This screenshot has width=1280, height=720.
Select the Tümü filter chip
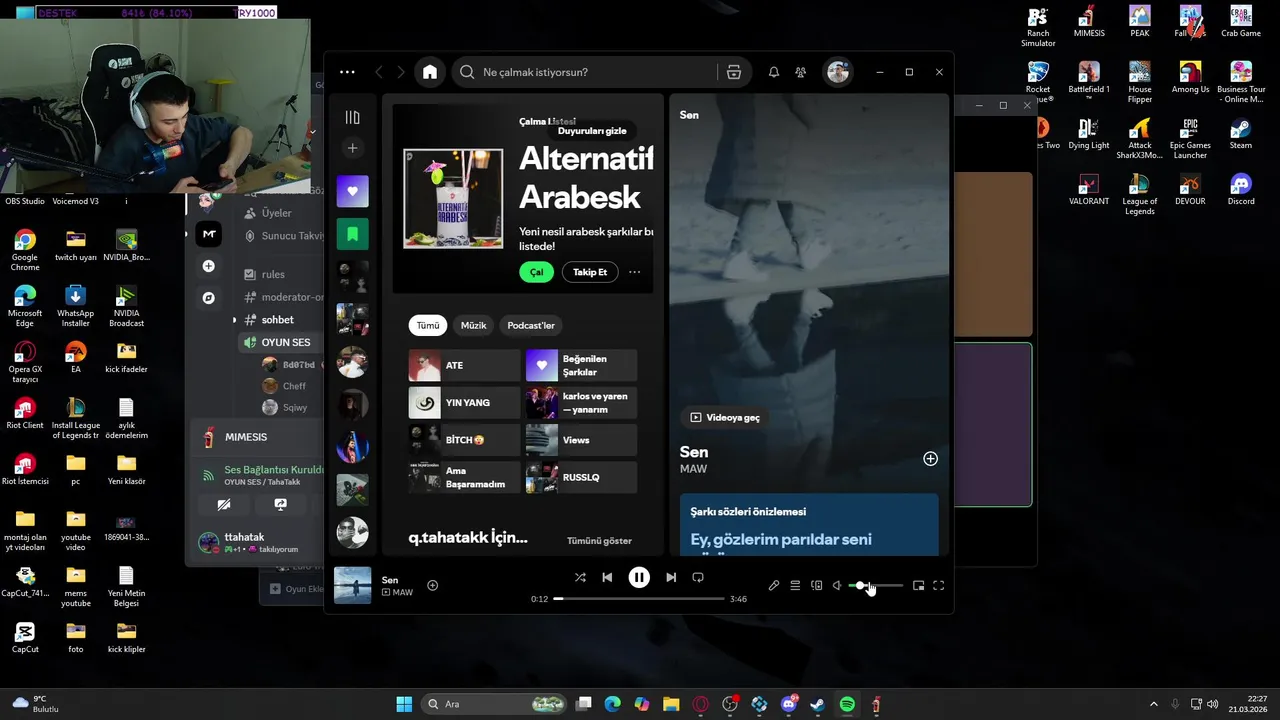coord(428,325)
